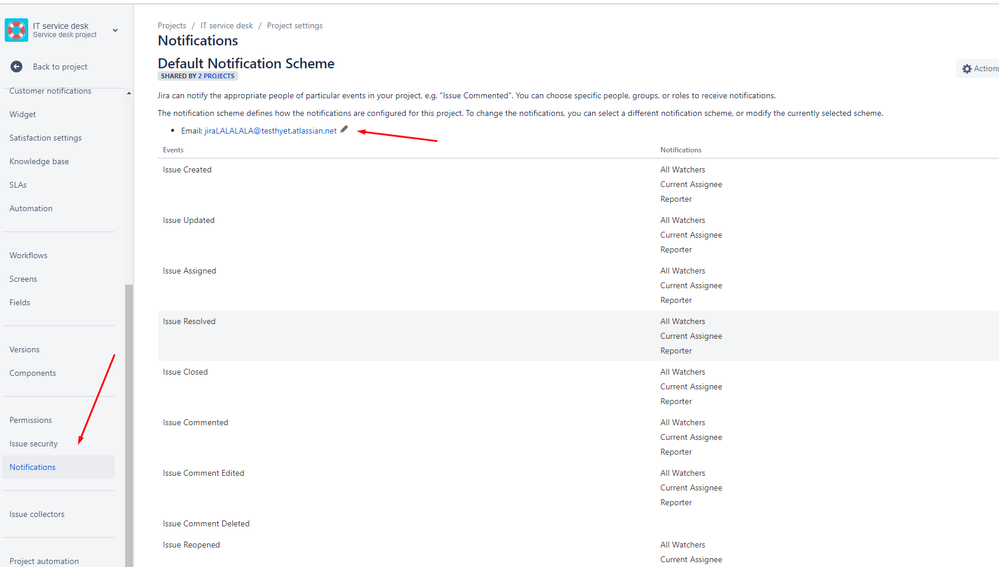The height and width of the screenshot is (567, 999).
Task: Click the 2 PROJECTS shared link
Action: pyautogui.click(x=216, y=76)
